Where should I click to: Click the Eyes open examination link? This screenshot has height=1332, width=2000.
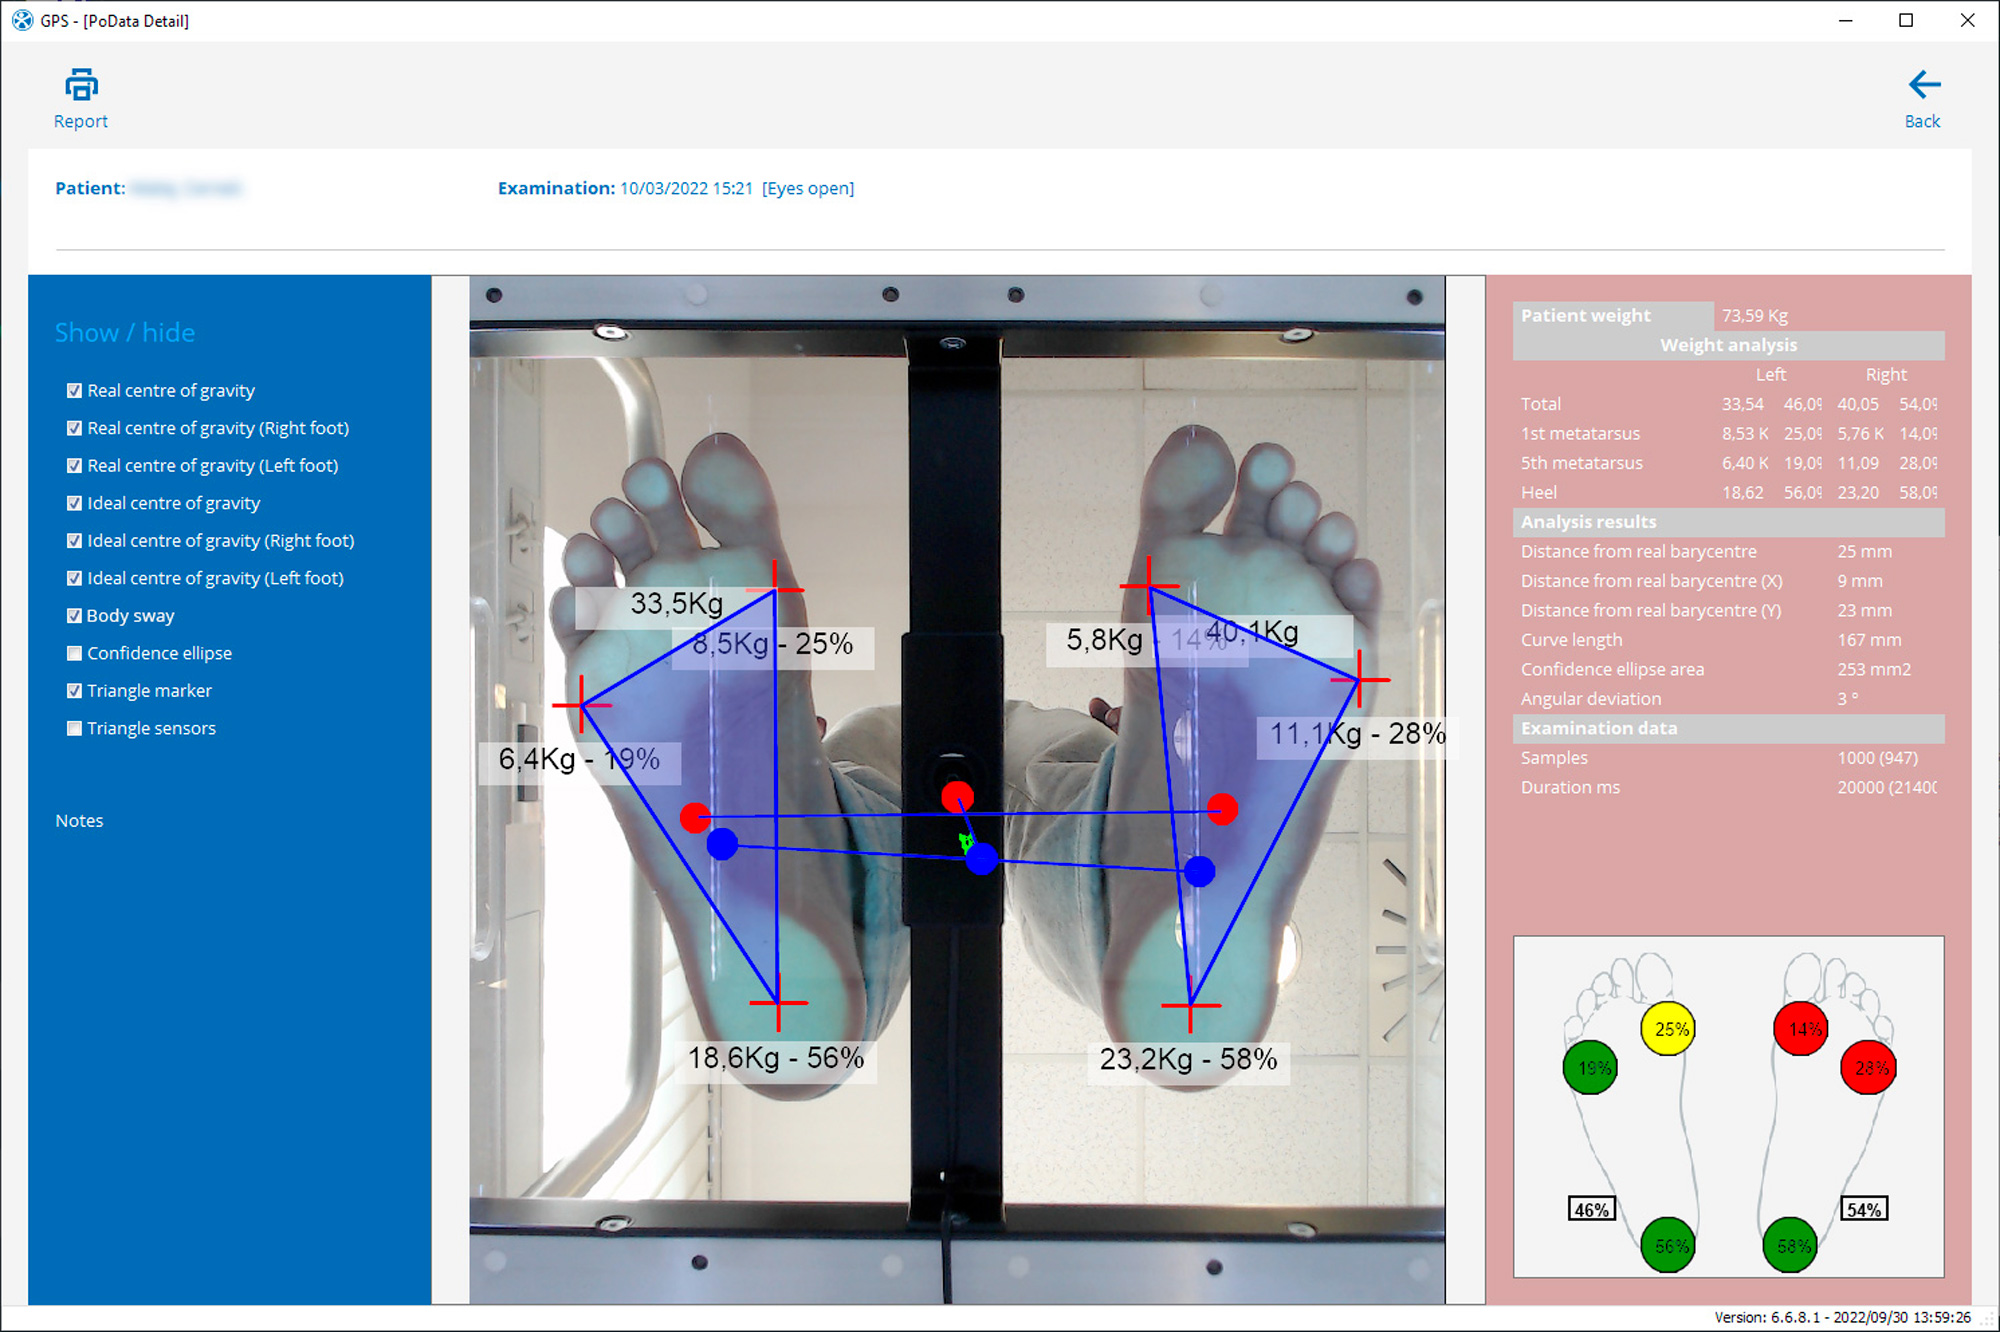[808, 188]
